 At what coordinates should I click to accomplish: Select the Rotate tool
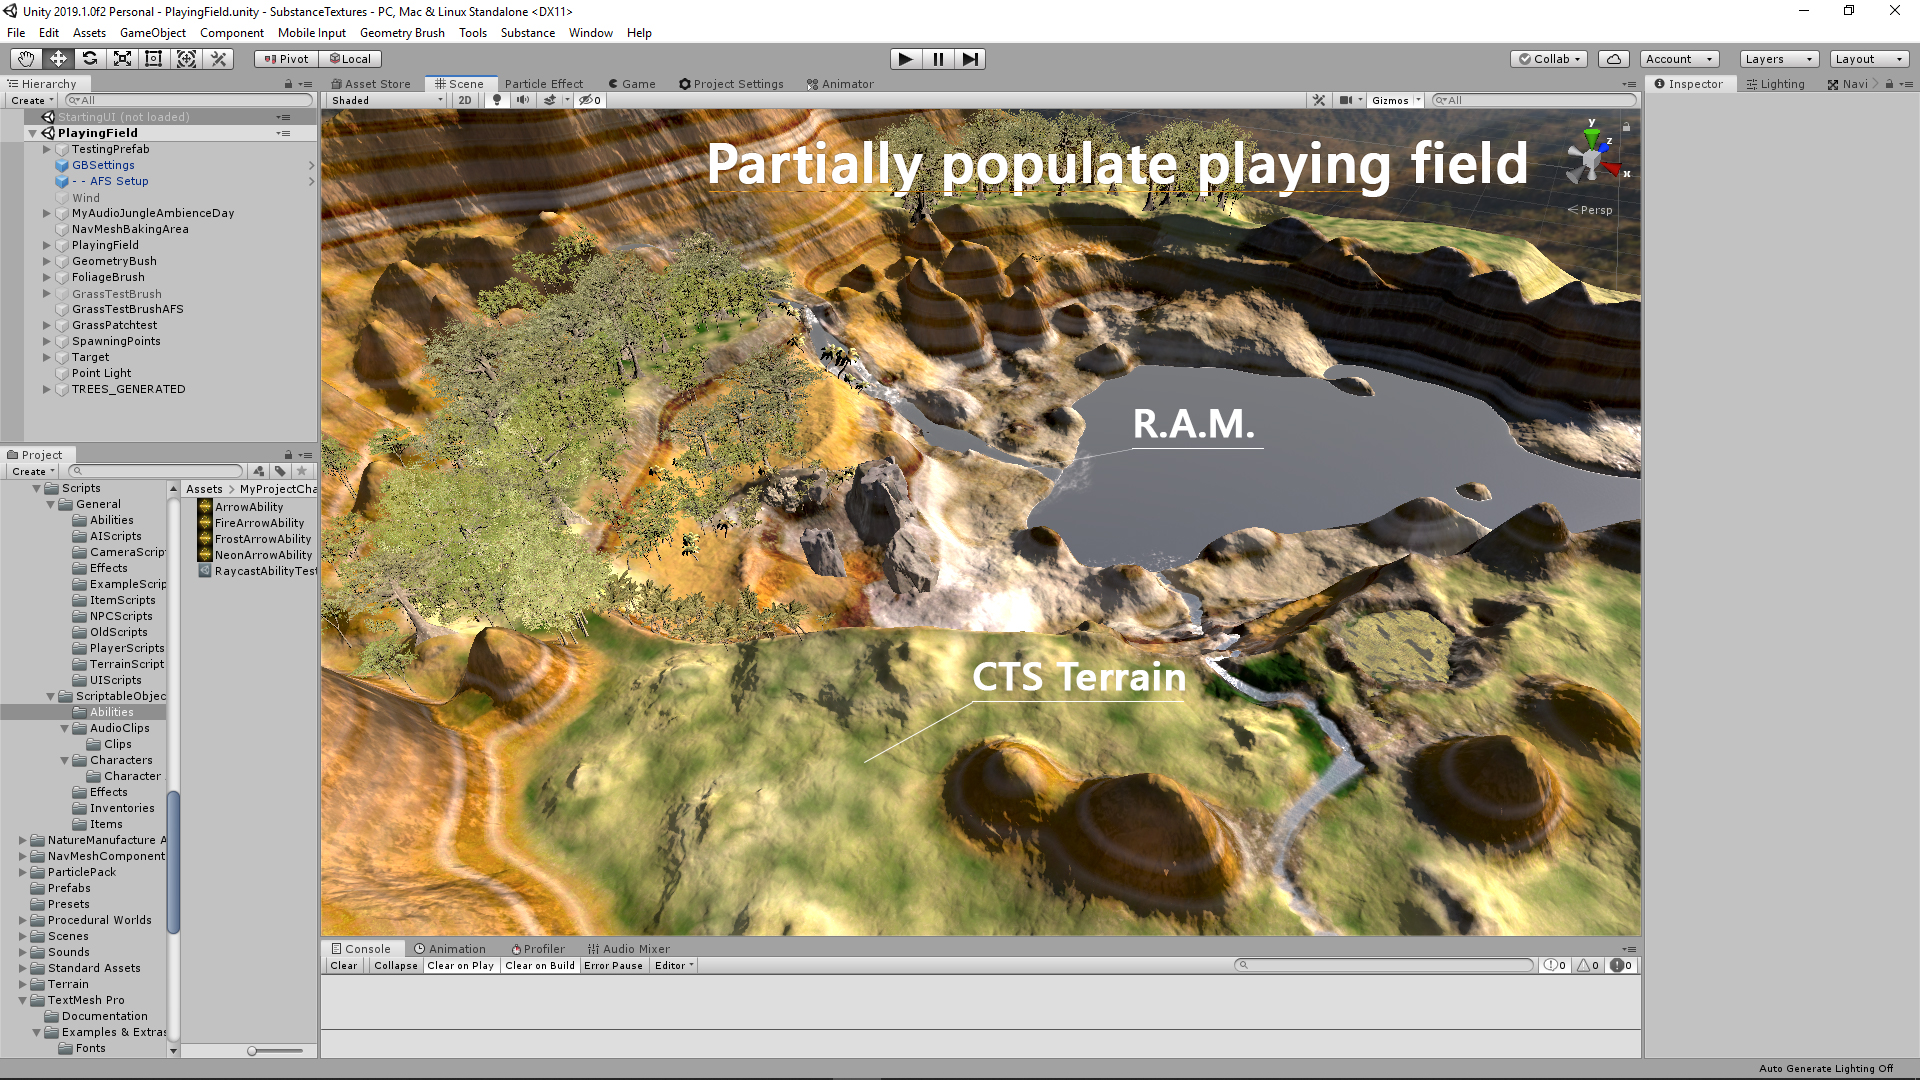(90, 59)
